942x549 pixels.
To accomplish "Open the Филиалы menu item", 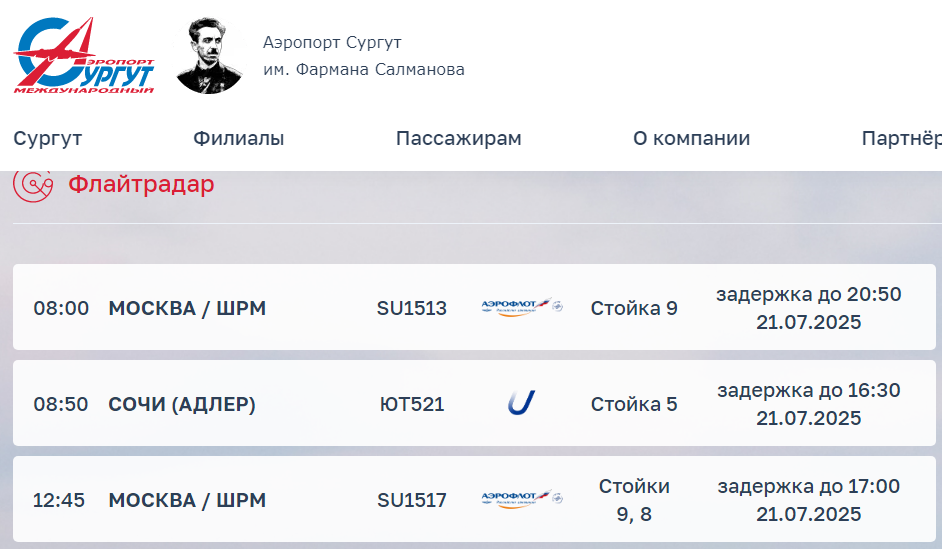I will pyautogui.click(x=239, y=138).
